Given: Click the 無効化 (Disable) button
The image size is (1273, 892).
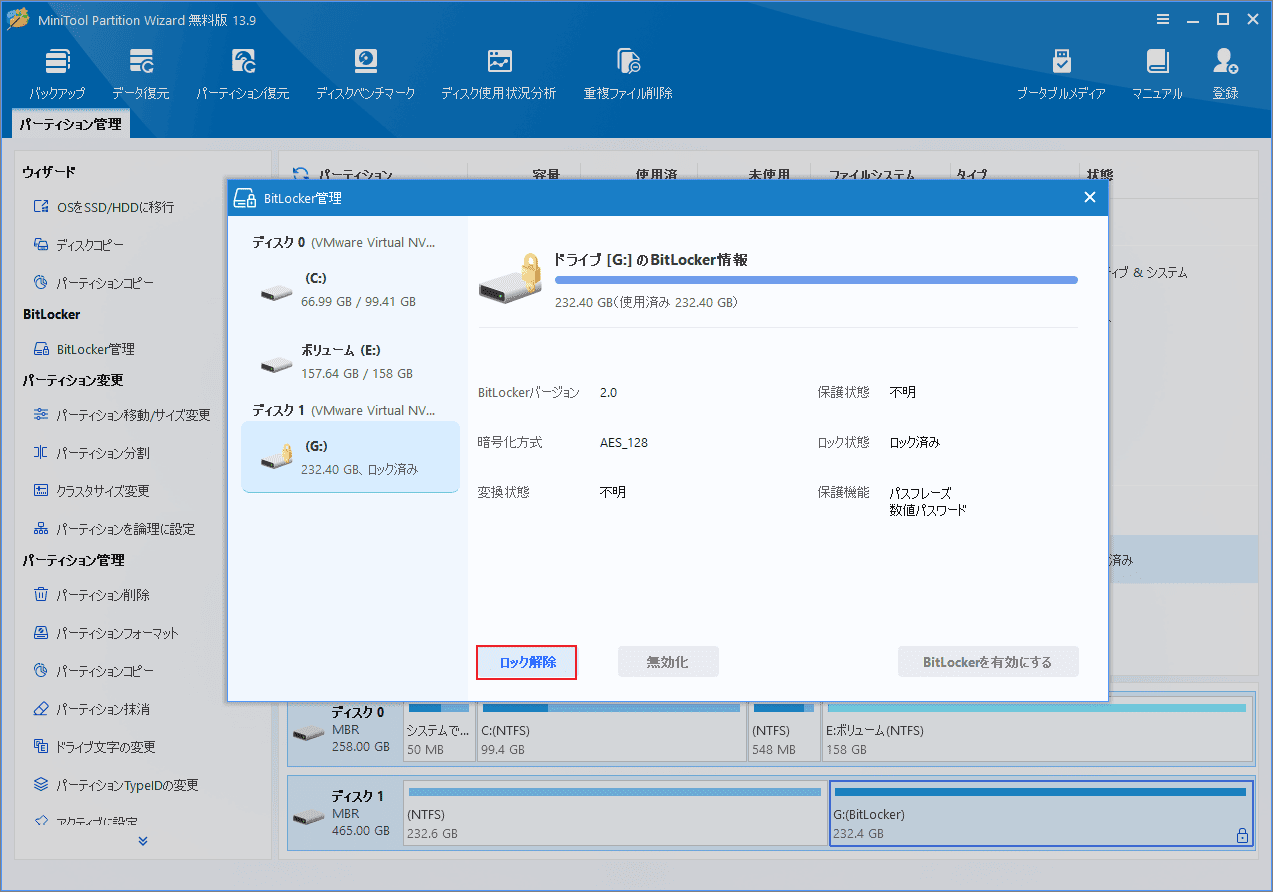Looking at the screenshot, I should pos(668,662).
